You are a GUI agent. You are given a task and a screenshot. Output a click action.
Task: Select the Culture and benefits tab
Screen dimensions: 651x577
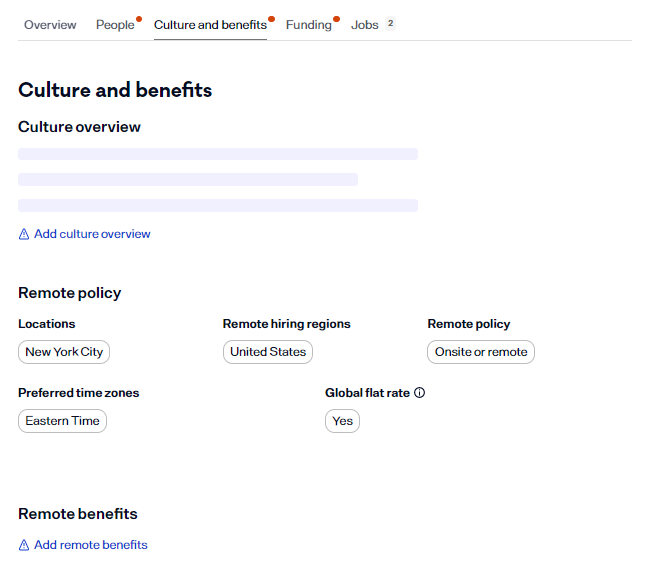click(x=210, y=25)
